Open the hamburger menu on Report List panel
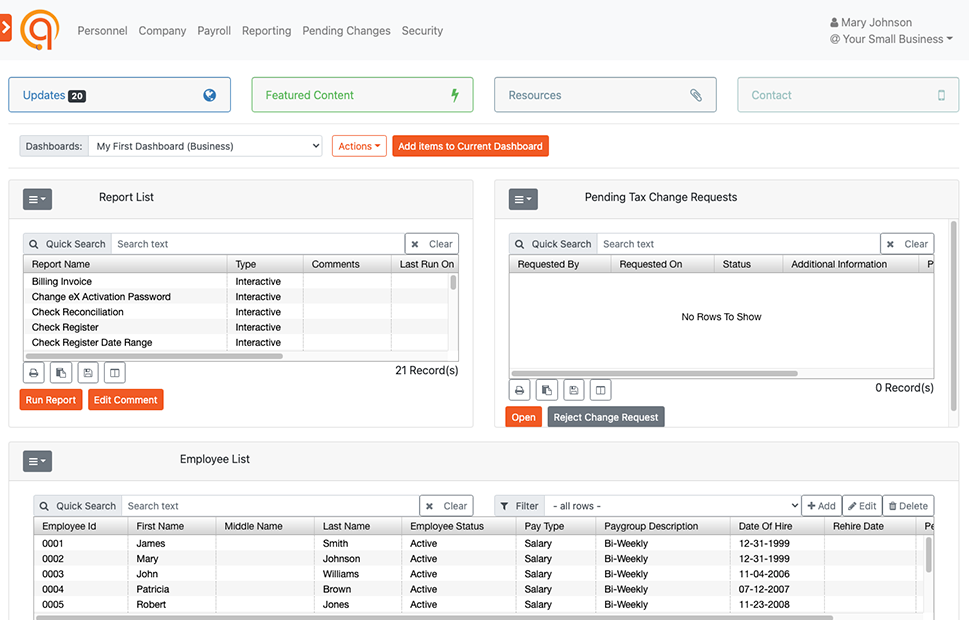This screenshot has width=970, height=620. point(37,199)
